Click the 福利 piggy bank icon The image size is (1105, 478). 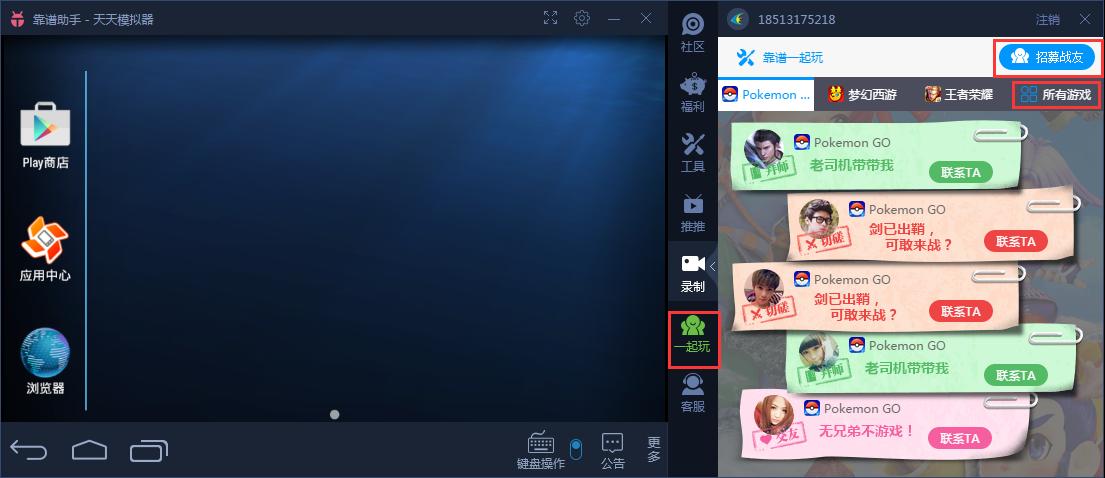pos(692,92)
